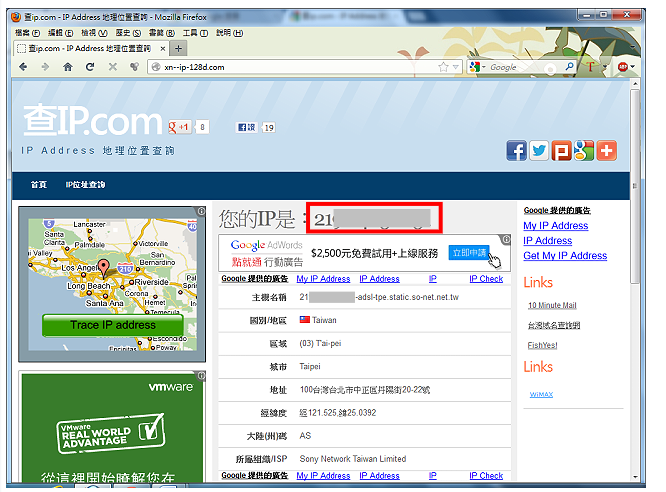The image size is (666, 492).
Task: Click the VMware Real World Advantage ad
Action: [x=112, y=427]
